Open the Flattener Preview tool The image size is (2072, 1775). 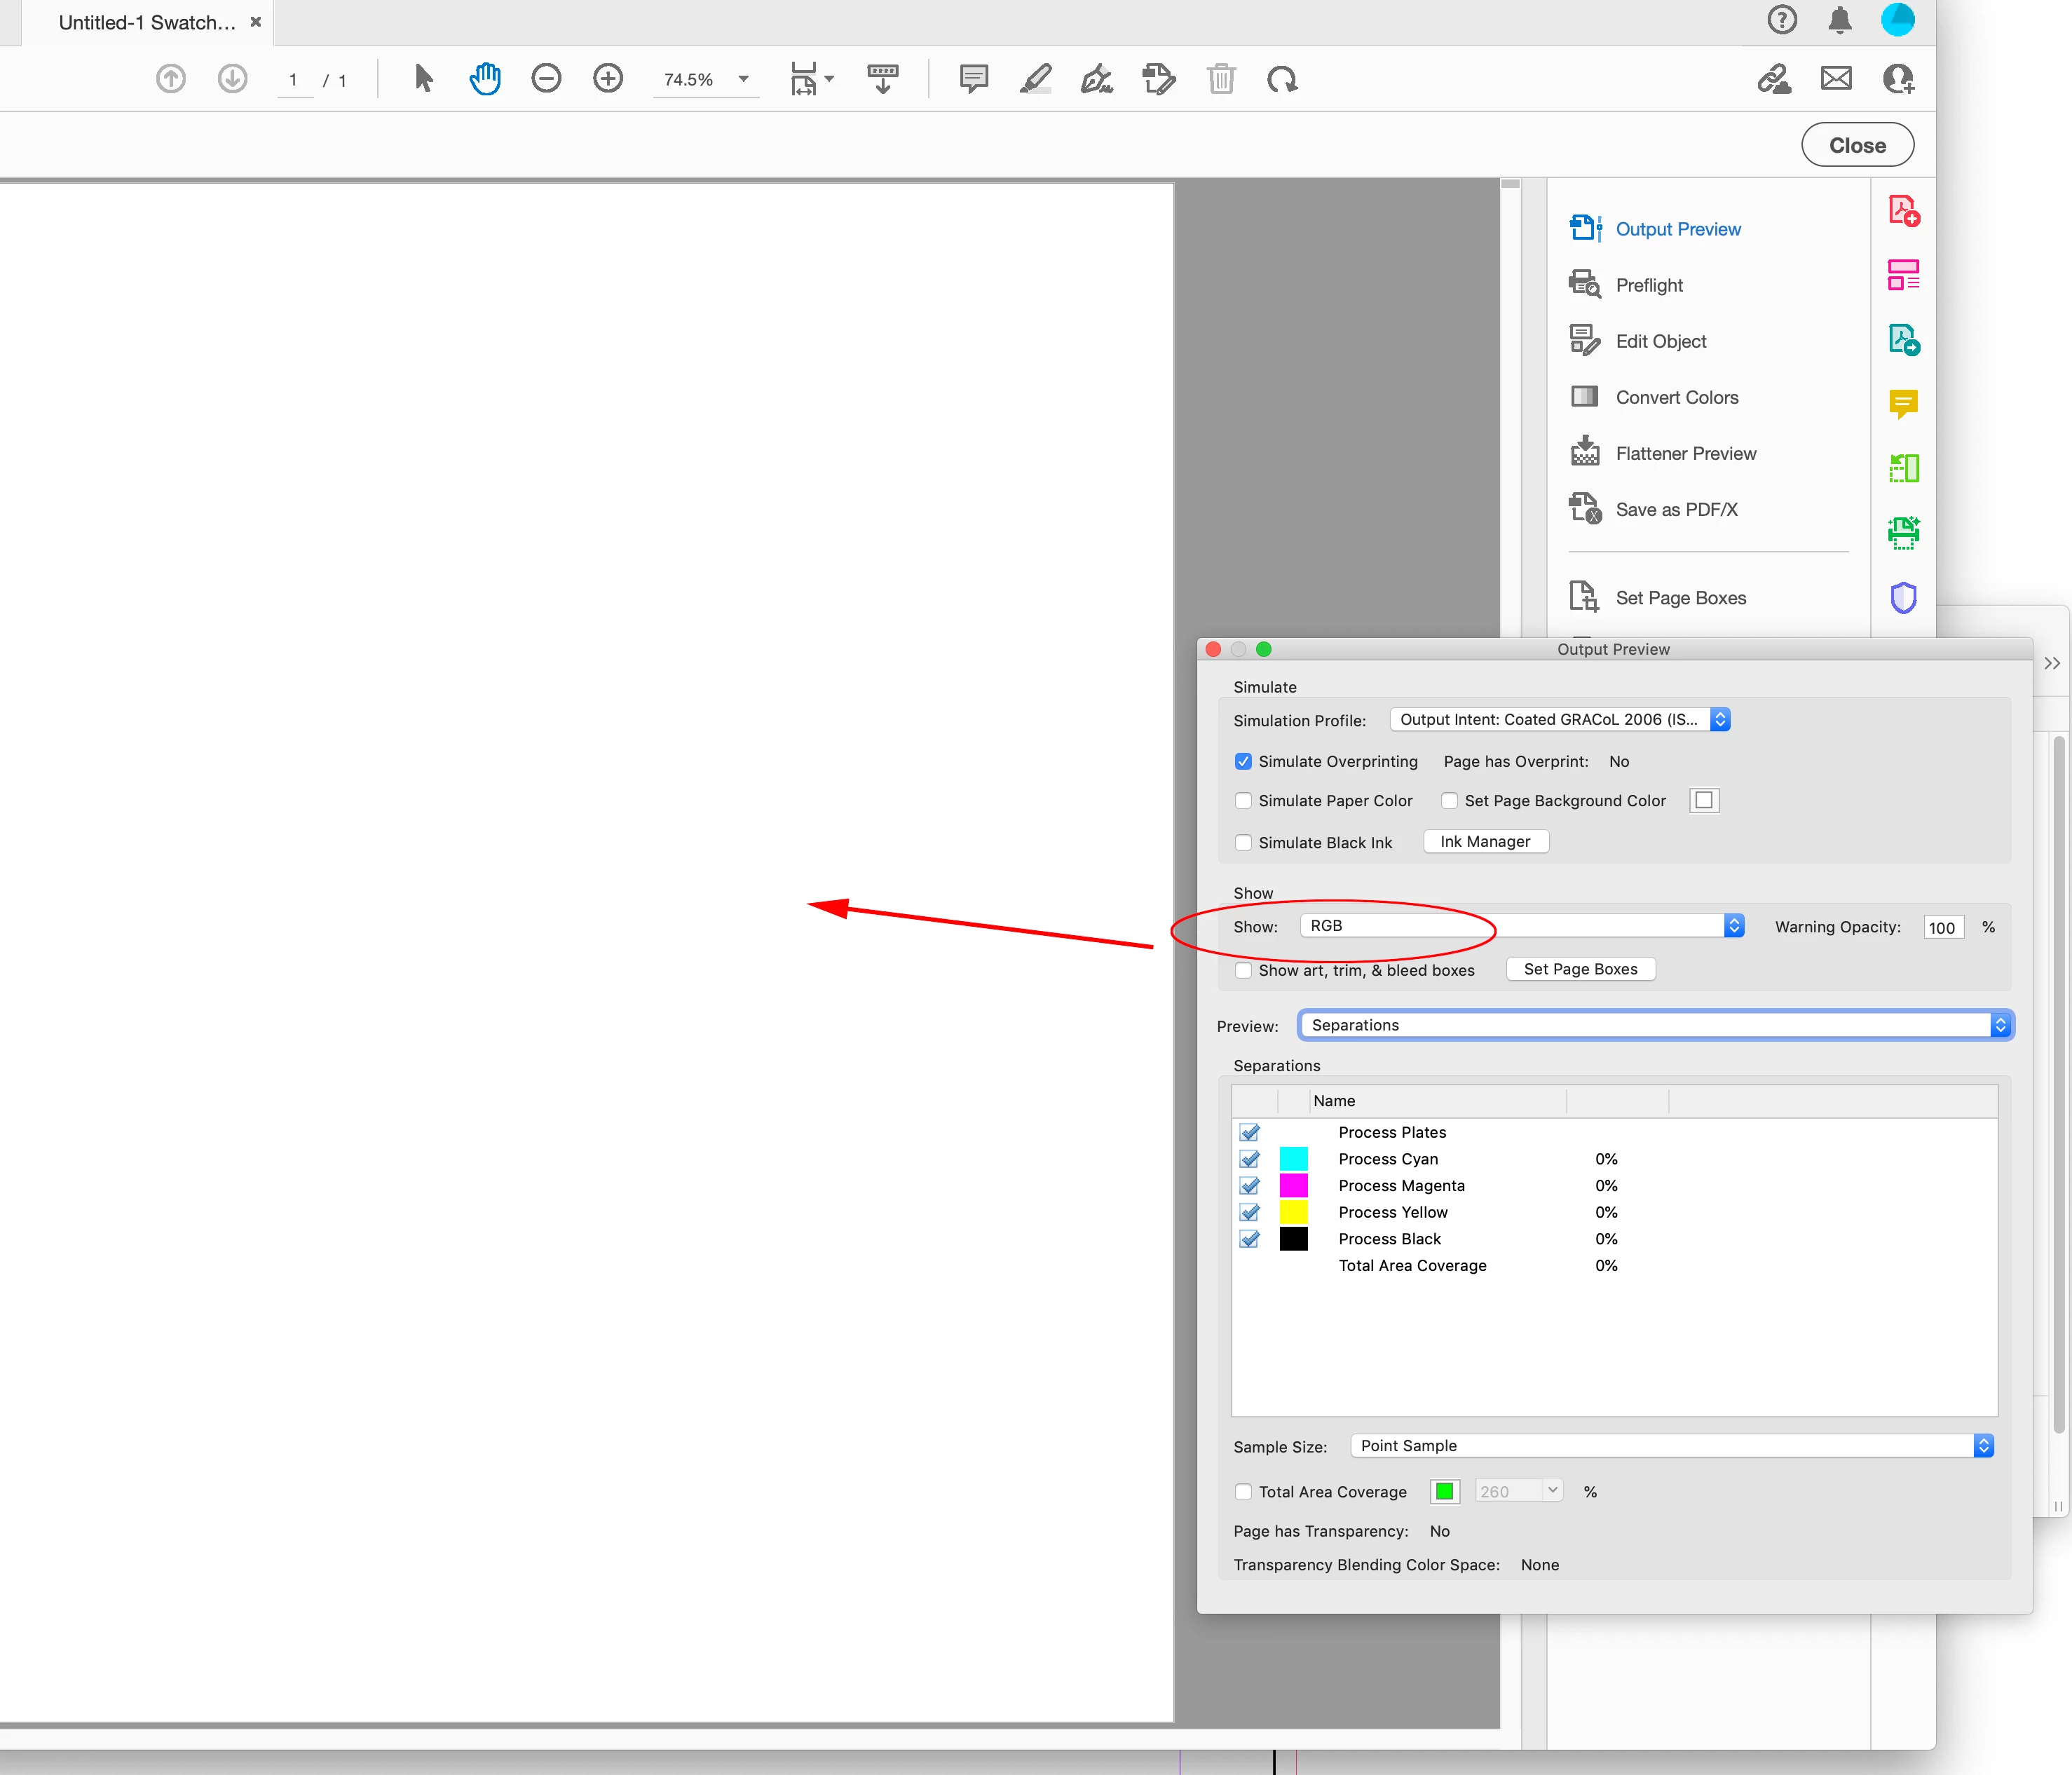pyautogui.click(x=1685, y=453)
